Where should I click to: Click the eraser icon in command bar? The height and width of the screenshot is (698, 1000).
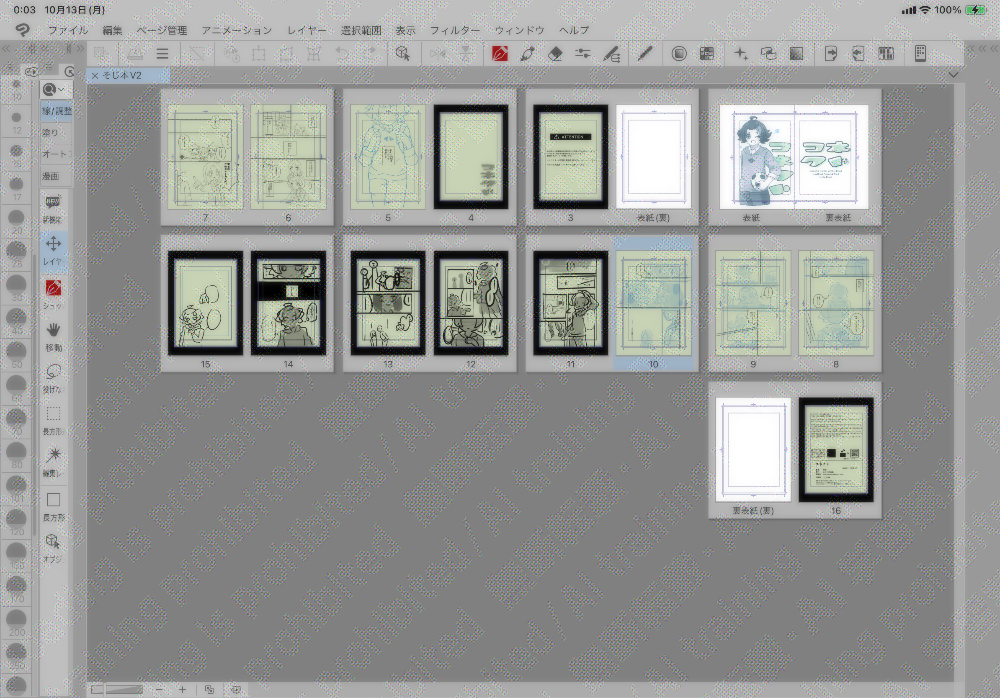pos(557,54)
